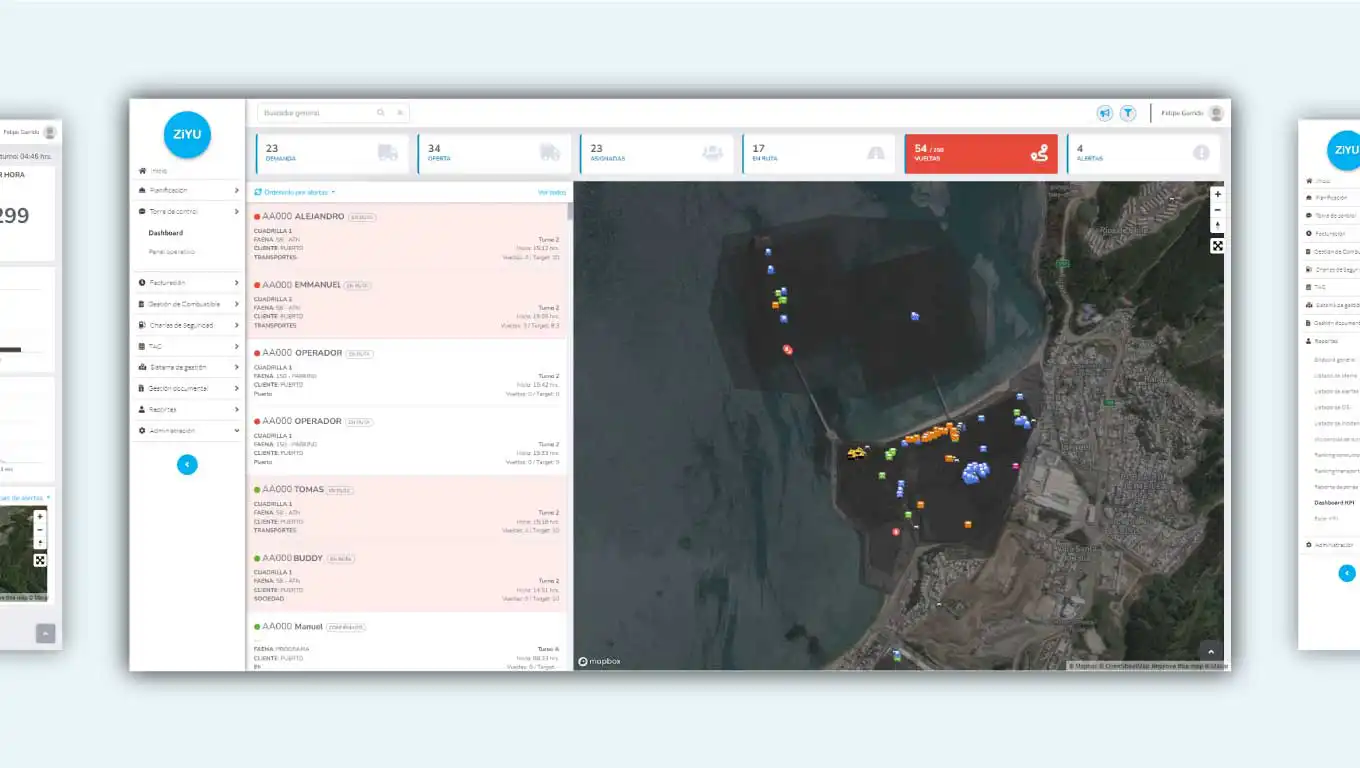Image resolution: width=1360 pixels, height=768 pixels.
Task: Toggle fullscreen map view
Action: (1217, 246)
